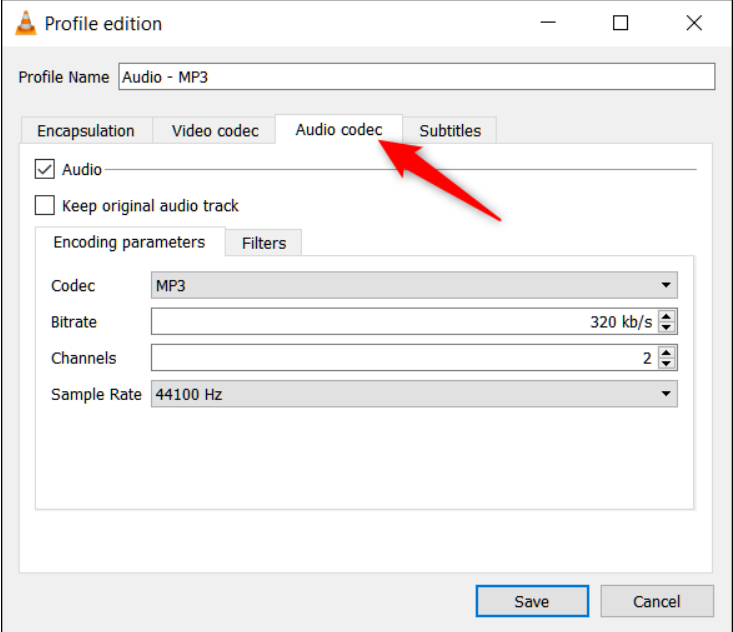This screenshot has width=733, height=632.
Task: Cancel profile editing
Action: tap(657, 601)
